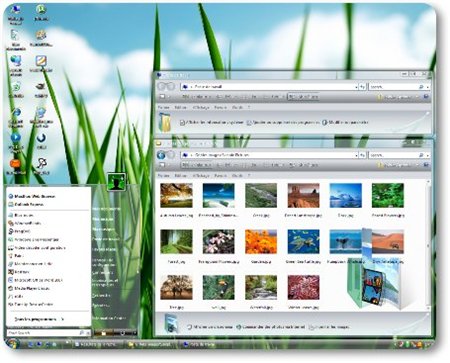Image resolution: width=450 pixels, height=363 pixels.
Task: Click the lock button in the Start menu
Action: point(122,333)
